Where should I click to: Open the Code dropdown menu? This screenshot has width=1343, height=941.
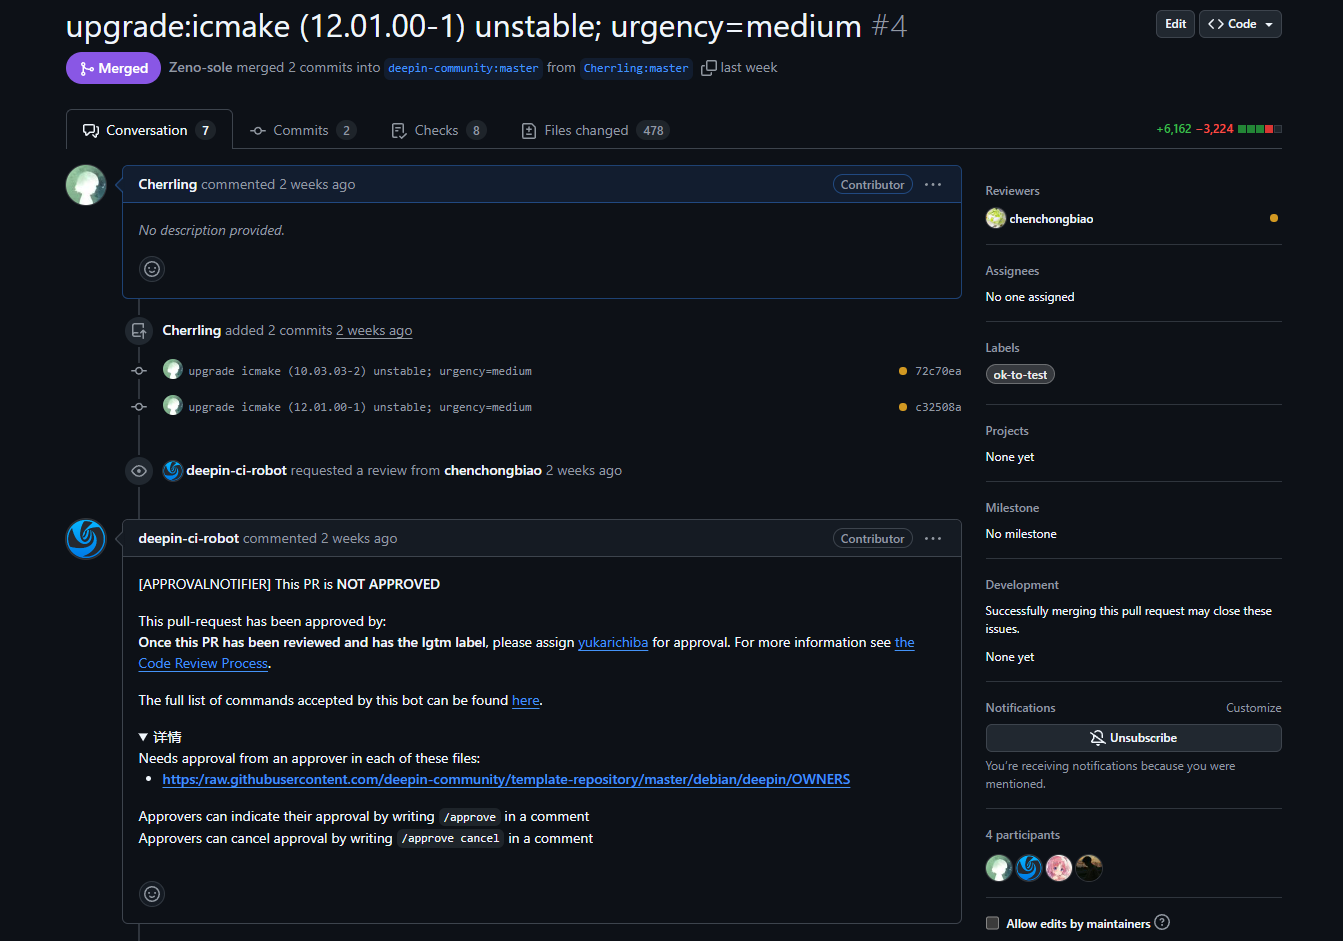[x=1240, y=24]
